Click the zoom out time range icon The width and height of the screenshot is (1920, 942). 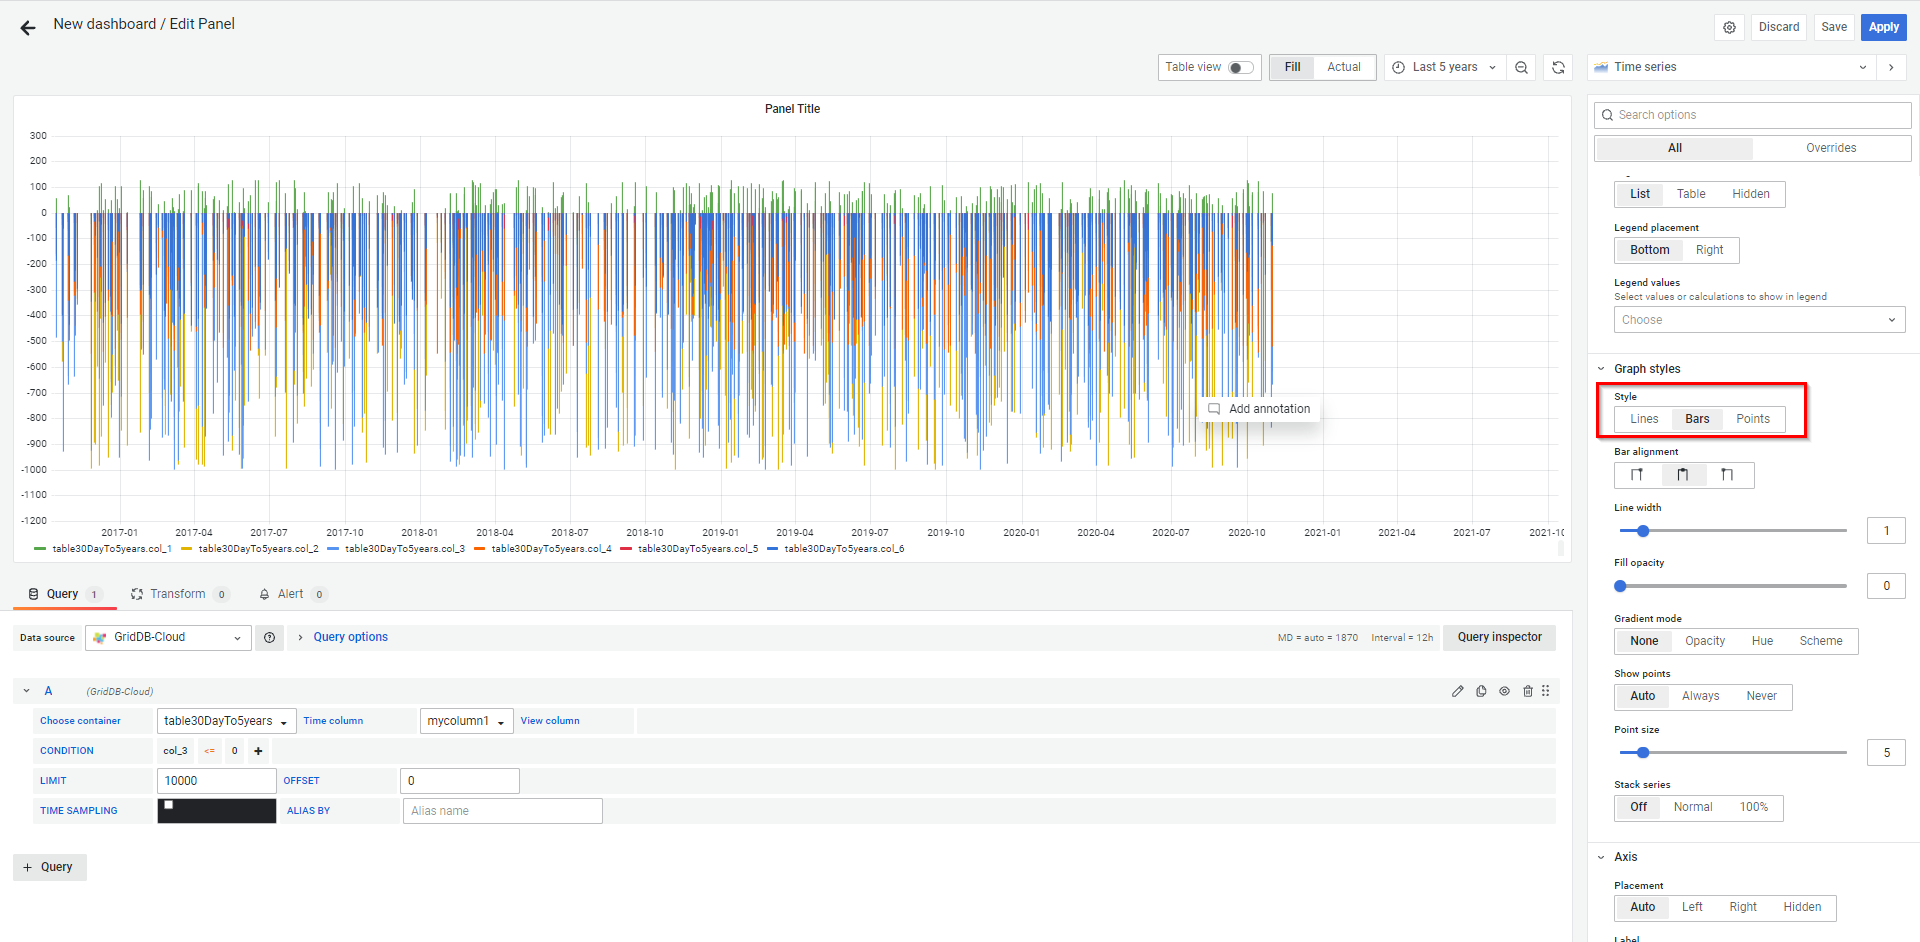coord(1521,68)
